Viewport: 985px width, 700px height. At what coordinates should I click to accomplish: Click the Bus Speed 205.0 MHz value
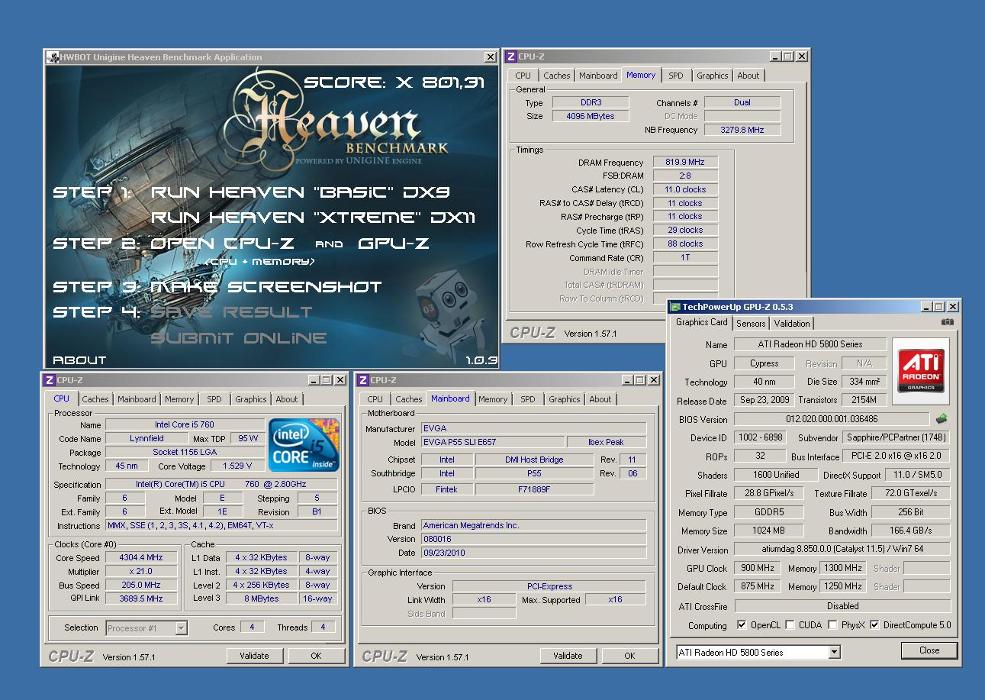tap(141, 585)
